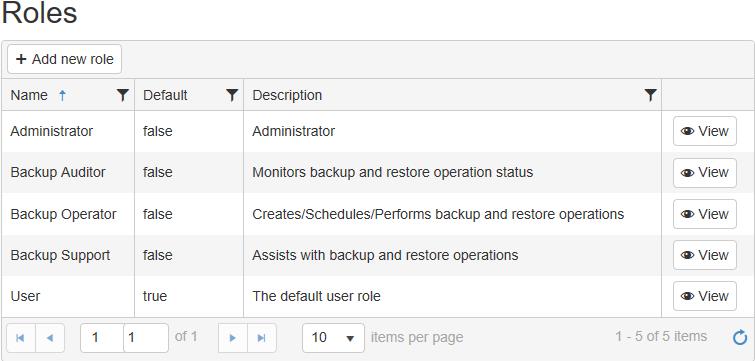
Task: Open the items per page dropdown
Action: (333, 338)
